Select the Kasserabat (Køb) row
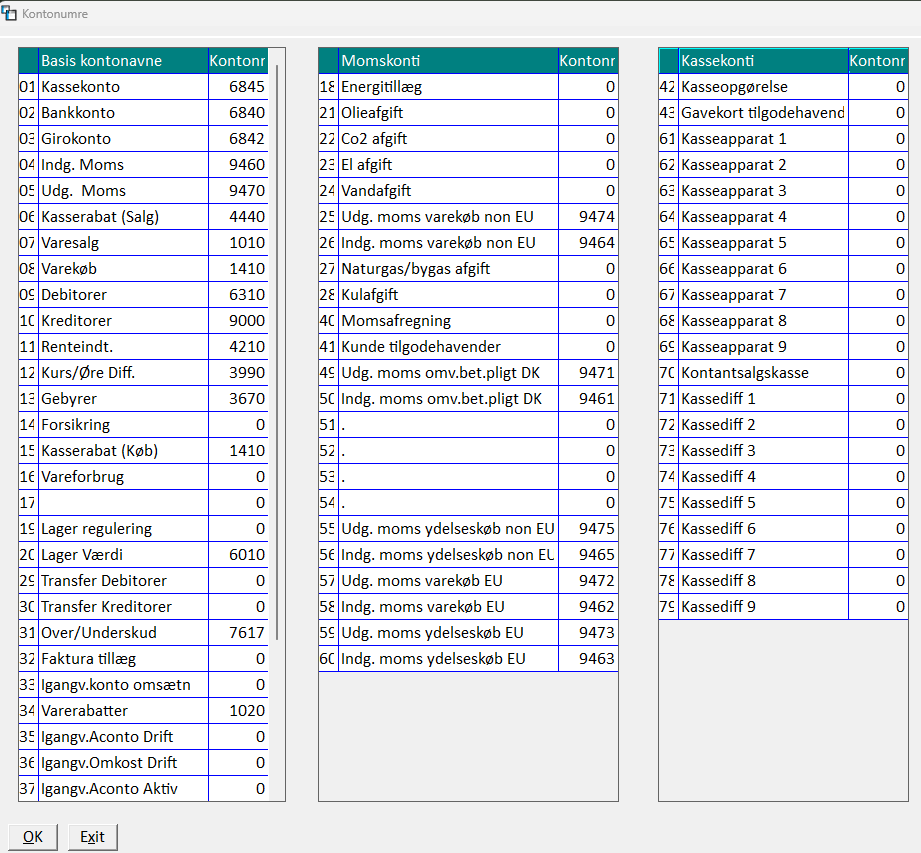921x853 pixels. [143, 451]
